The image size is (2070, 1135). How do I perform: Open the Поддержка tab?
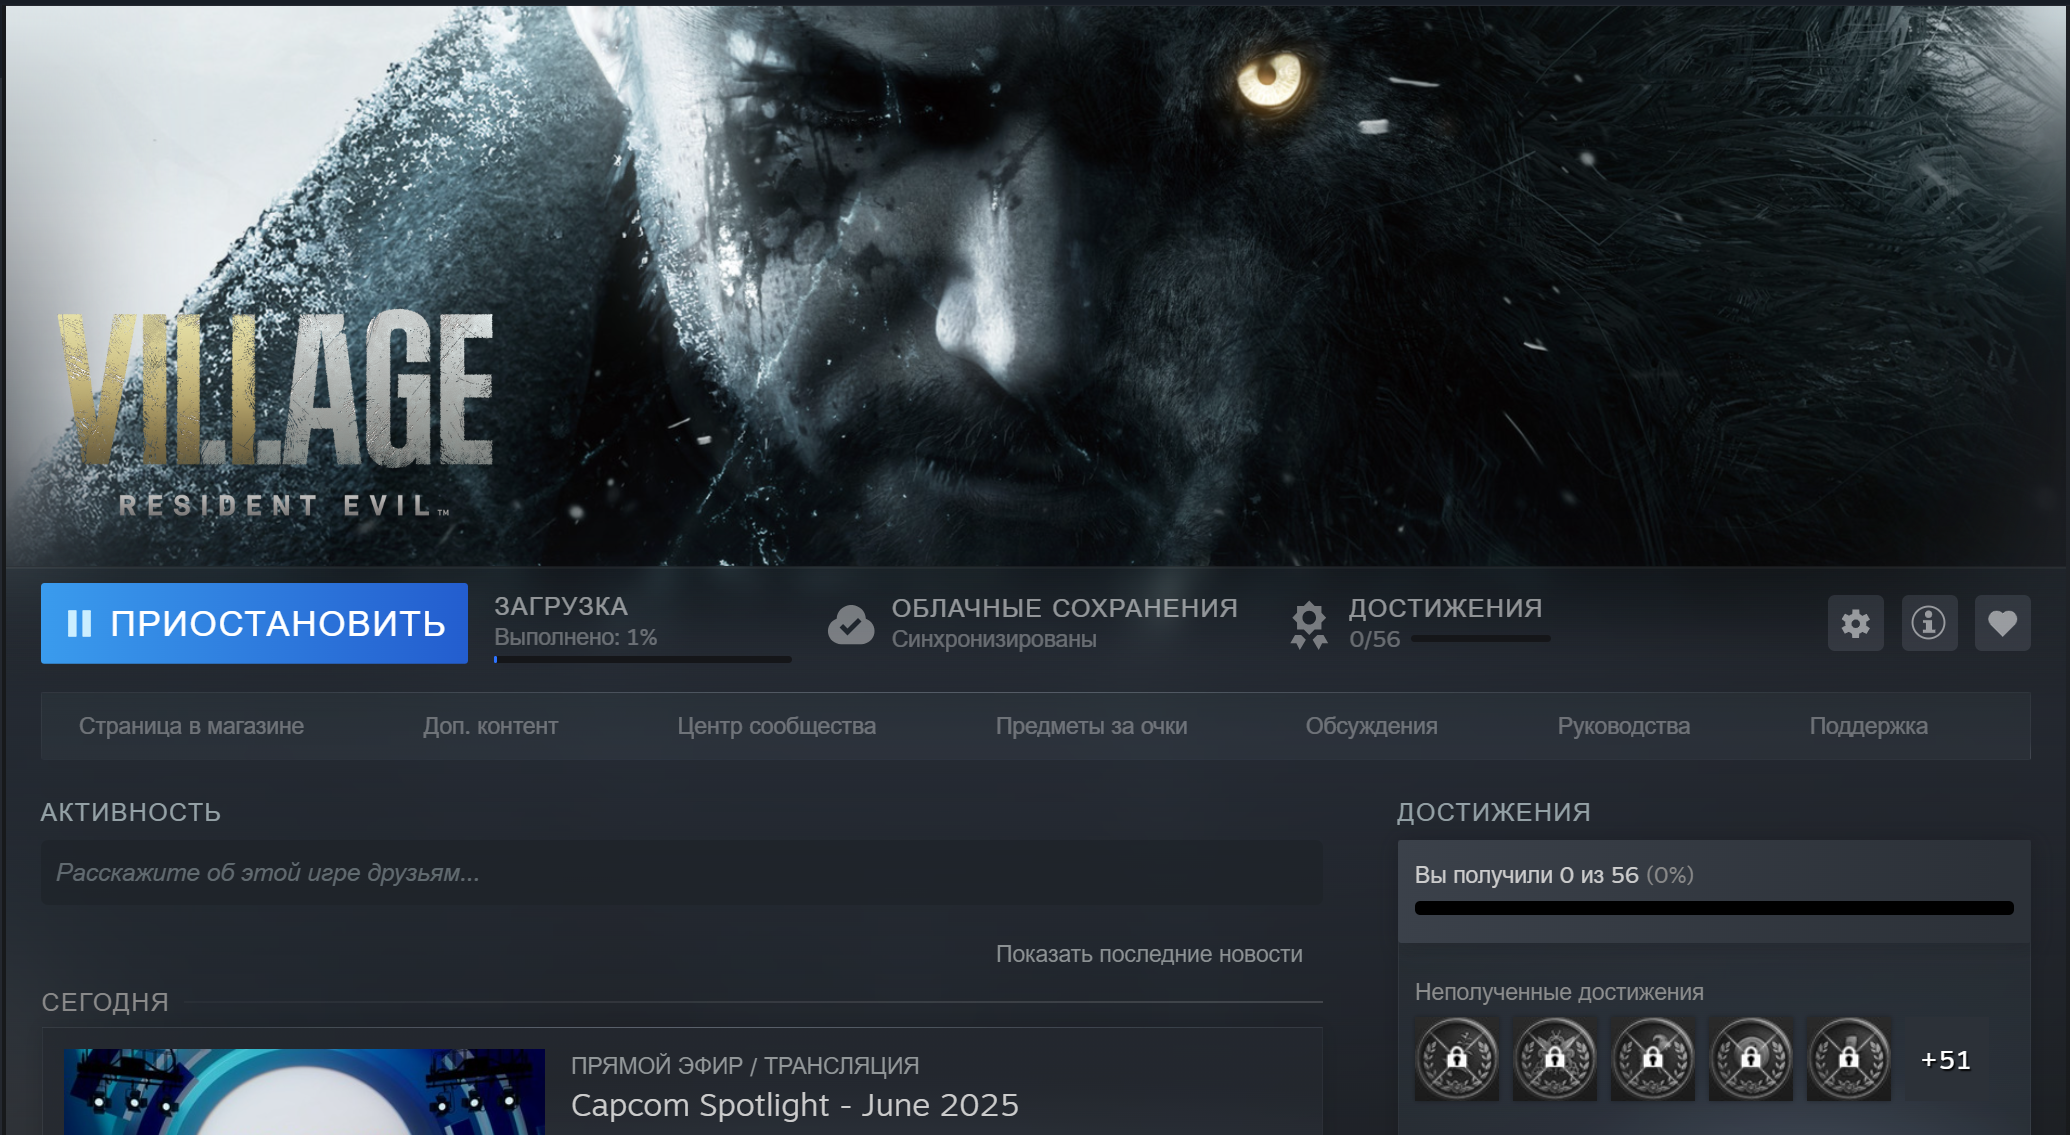1868,726
